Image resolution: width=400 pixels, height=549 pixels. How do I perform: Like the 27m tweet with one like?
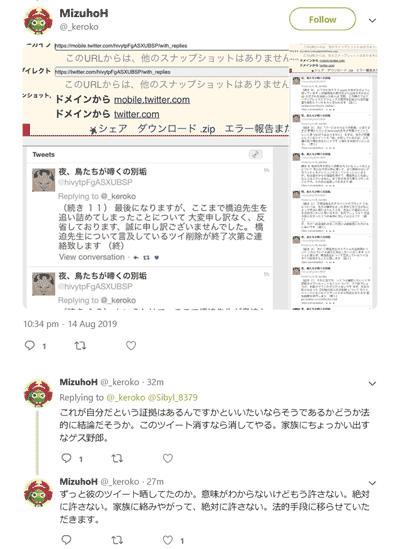(x=168, y=540)
